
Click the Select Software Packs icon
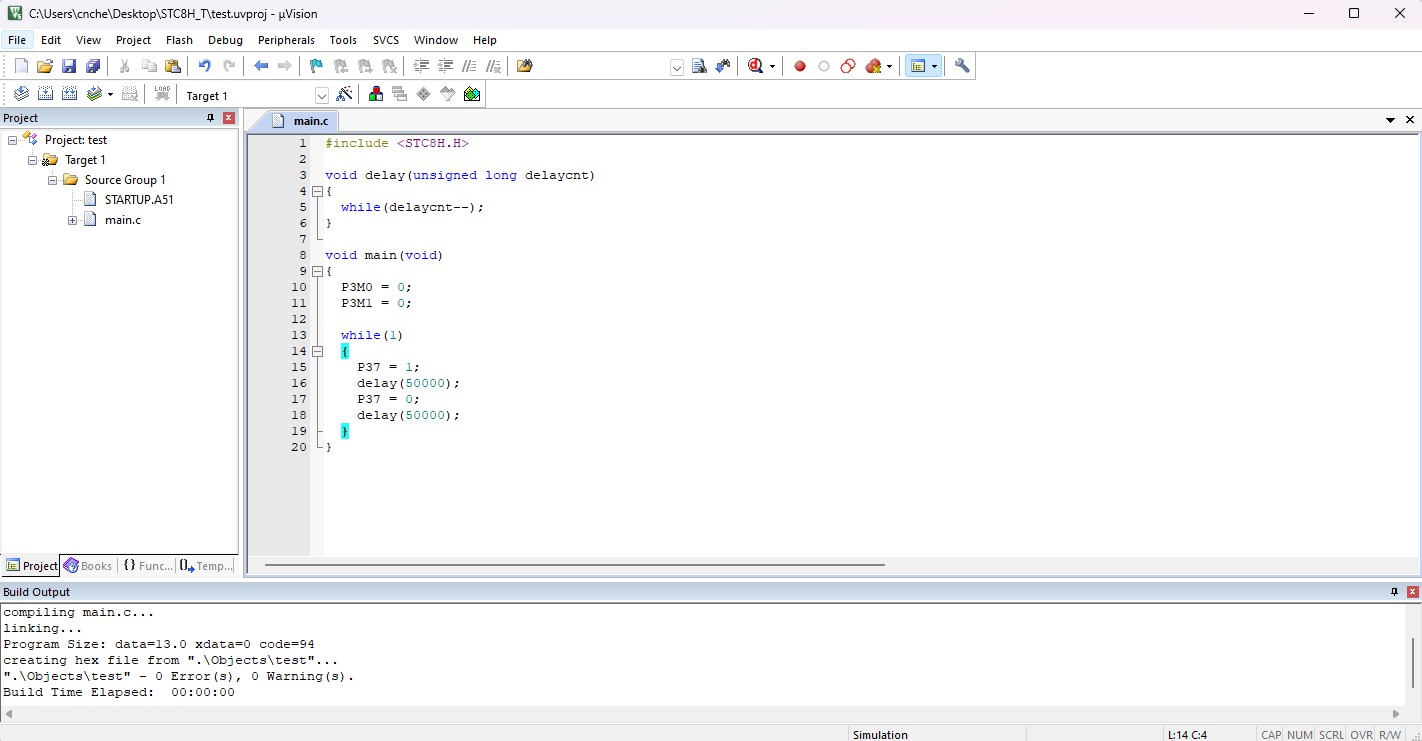point(448,94)
